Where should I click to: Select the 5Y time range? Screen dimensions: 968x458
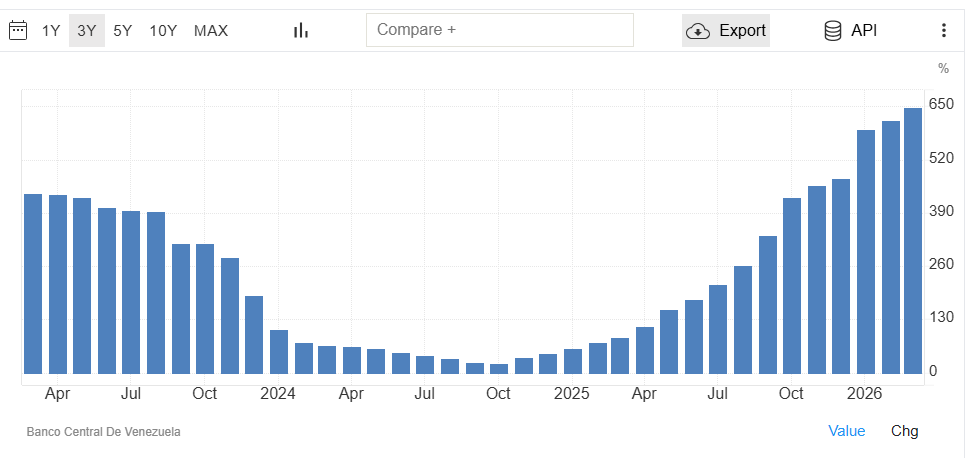(x=122, y=30)
